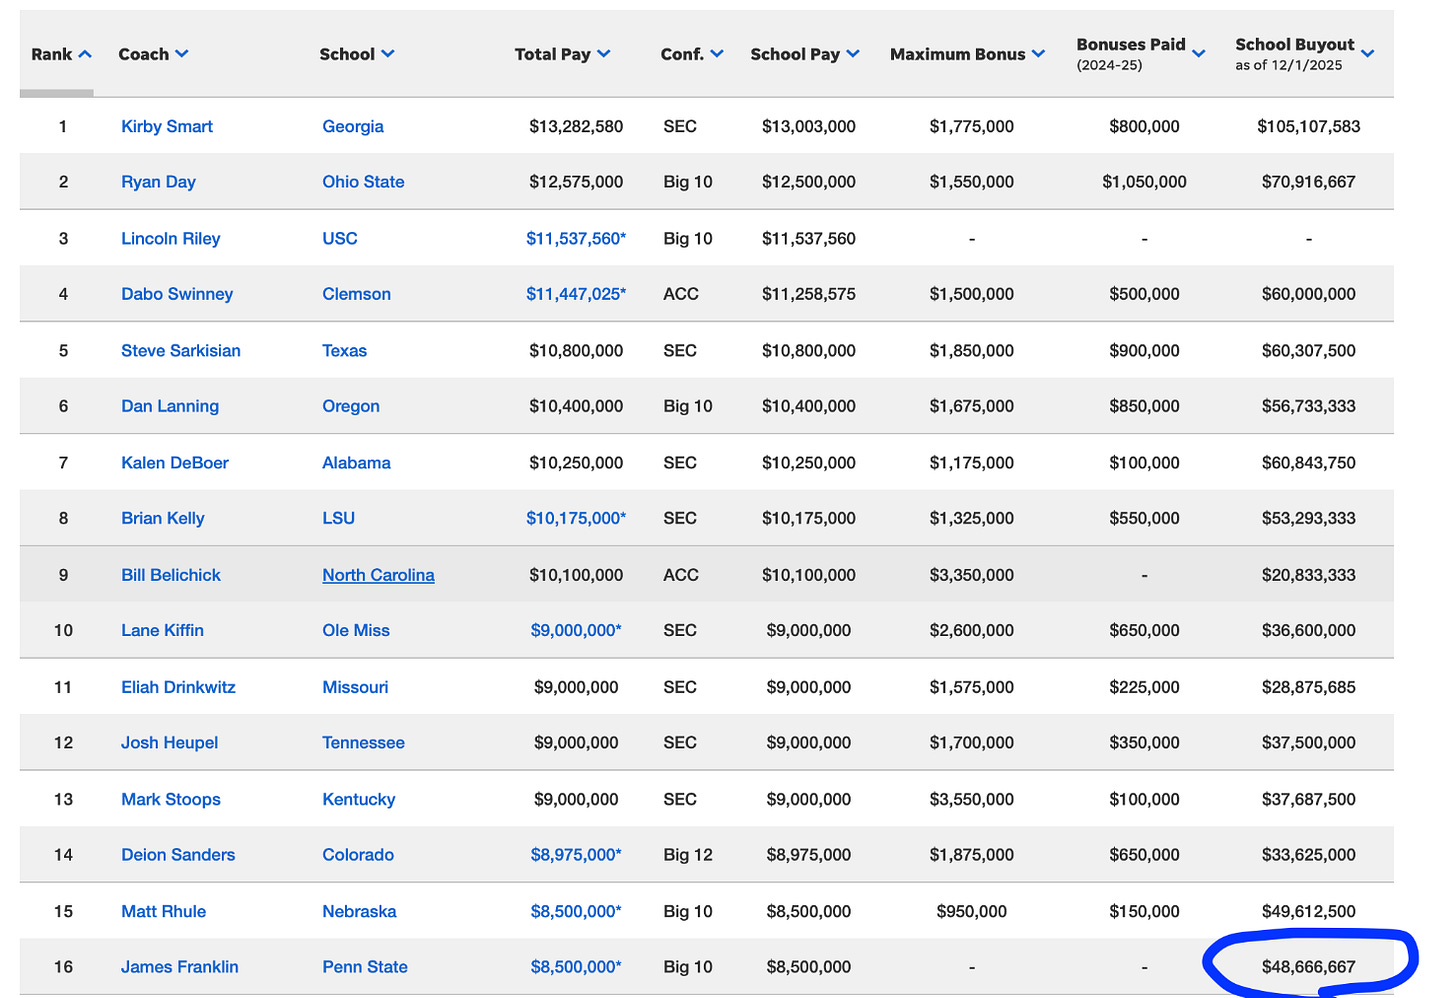Open Penn State school link
The width and height of the screenshot is (1456, 998).
tap(365, 967)
